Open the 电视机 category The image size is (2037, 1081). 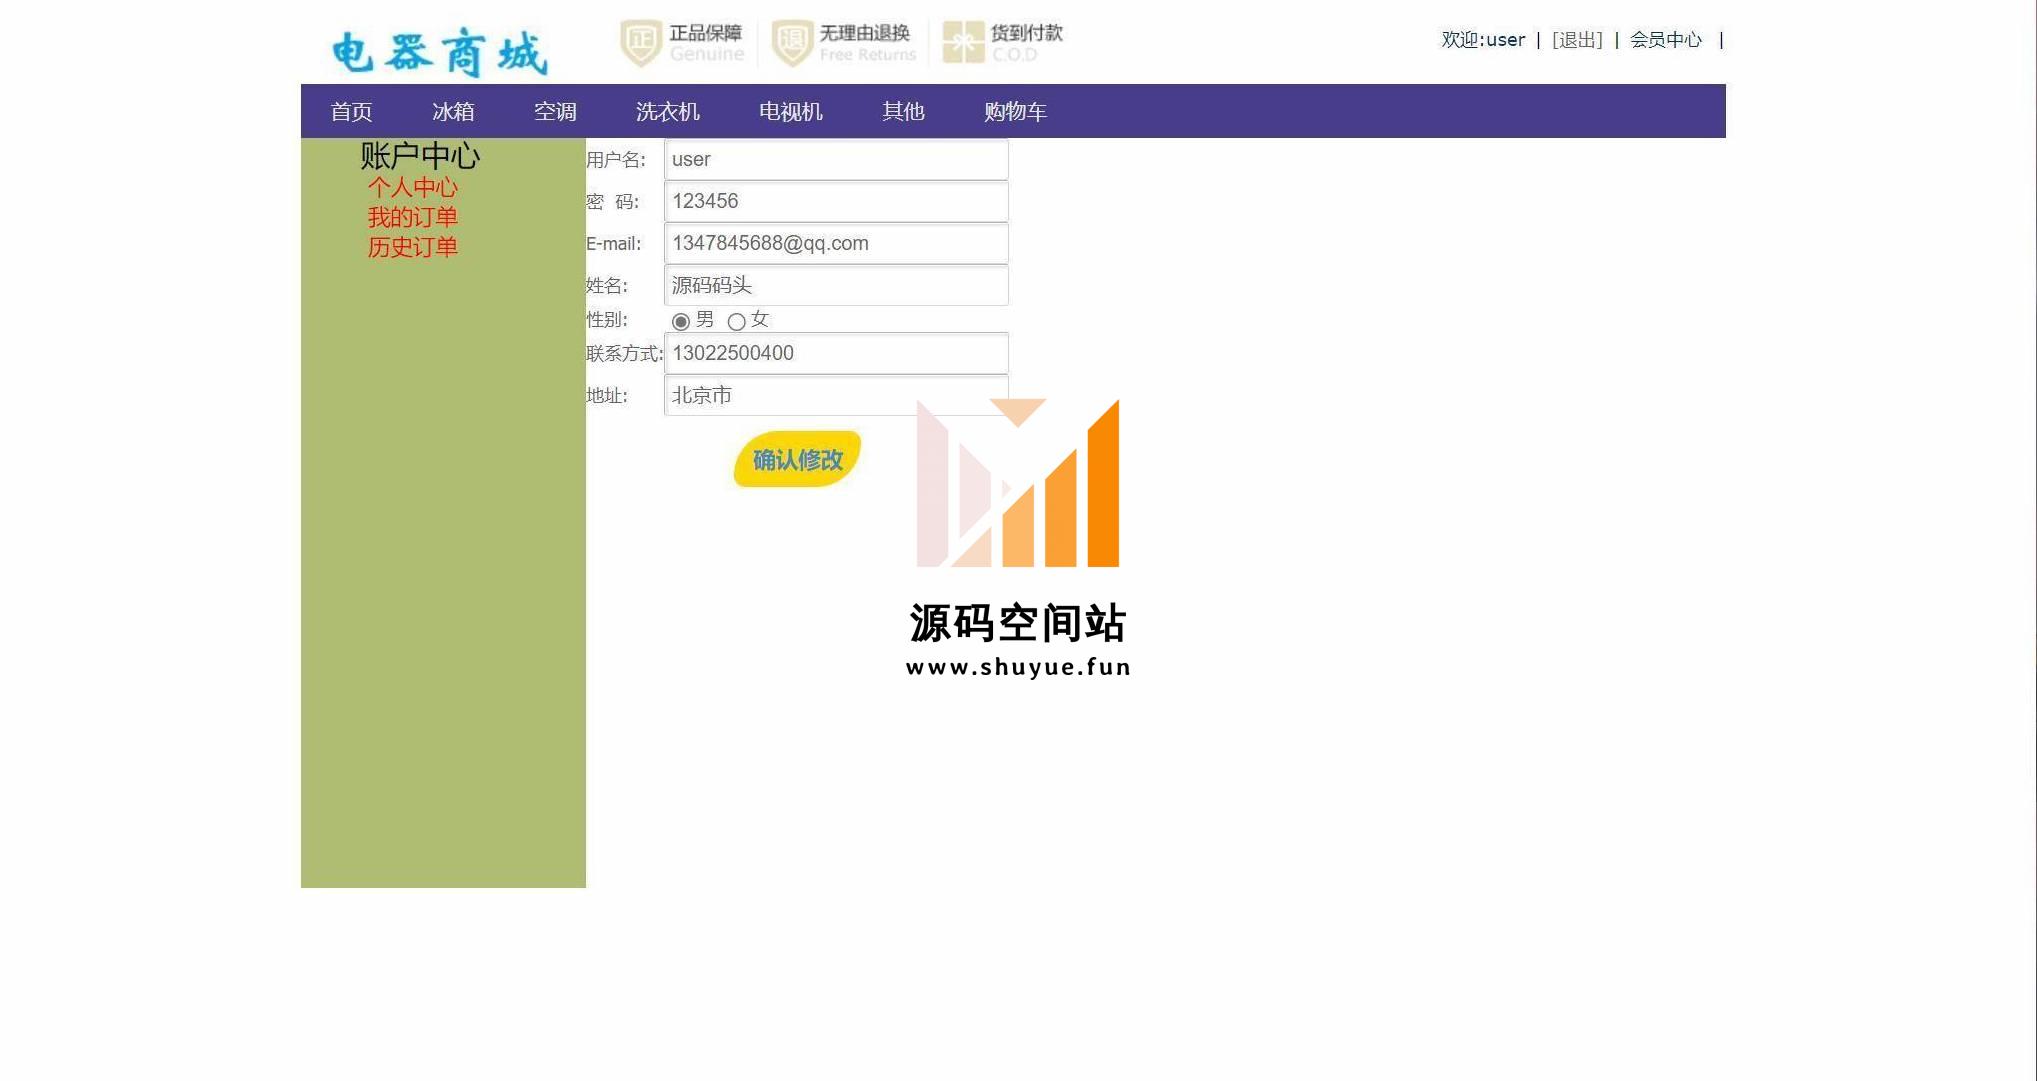790,111
